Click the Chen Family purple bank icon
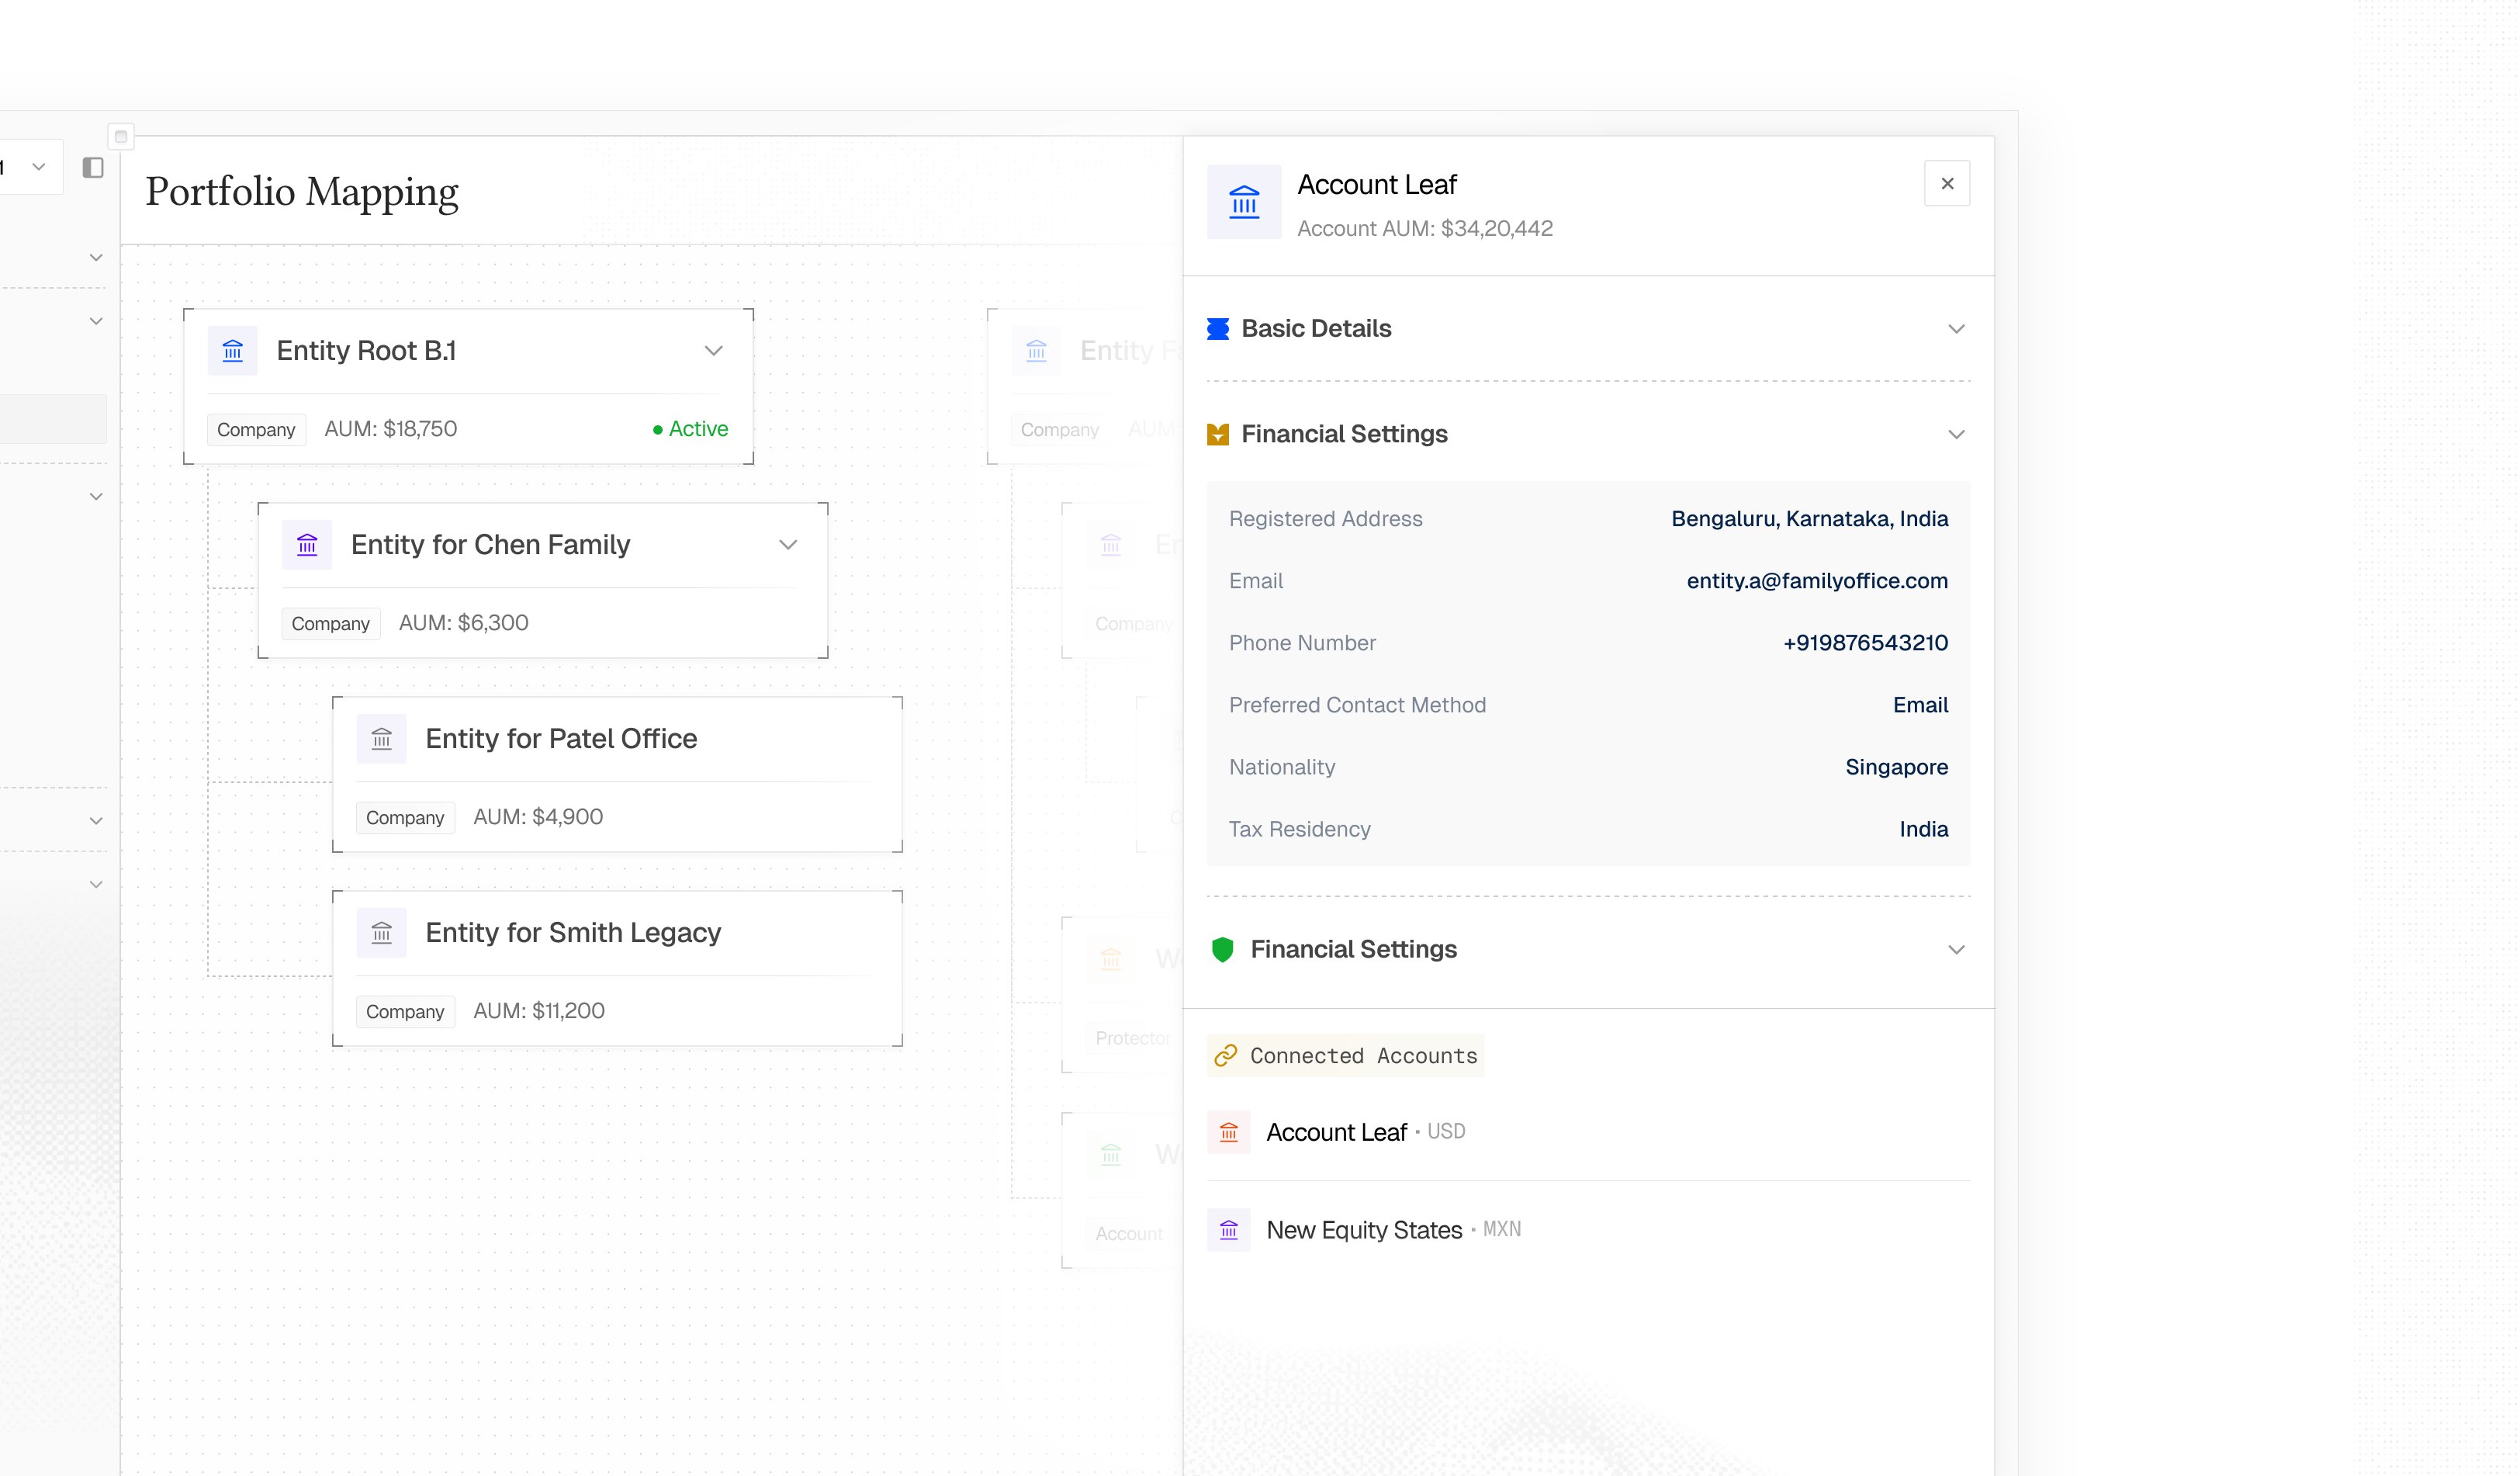Image resolution: width=2520 pixels, height=1476 pixels. click(x=307, y=545)
